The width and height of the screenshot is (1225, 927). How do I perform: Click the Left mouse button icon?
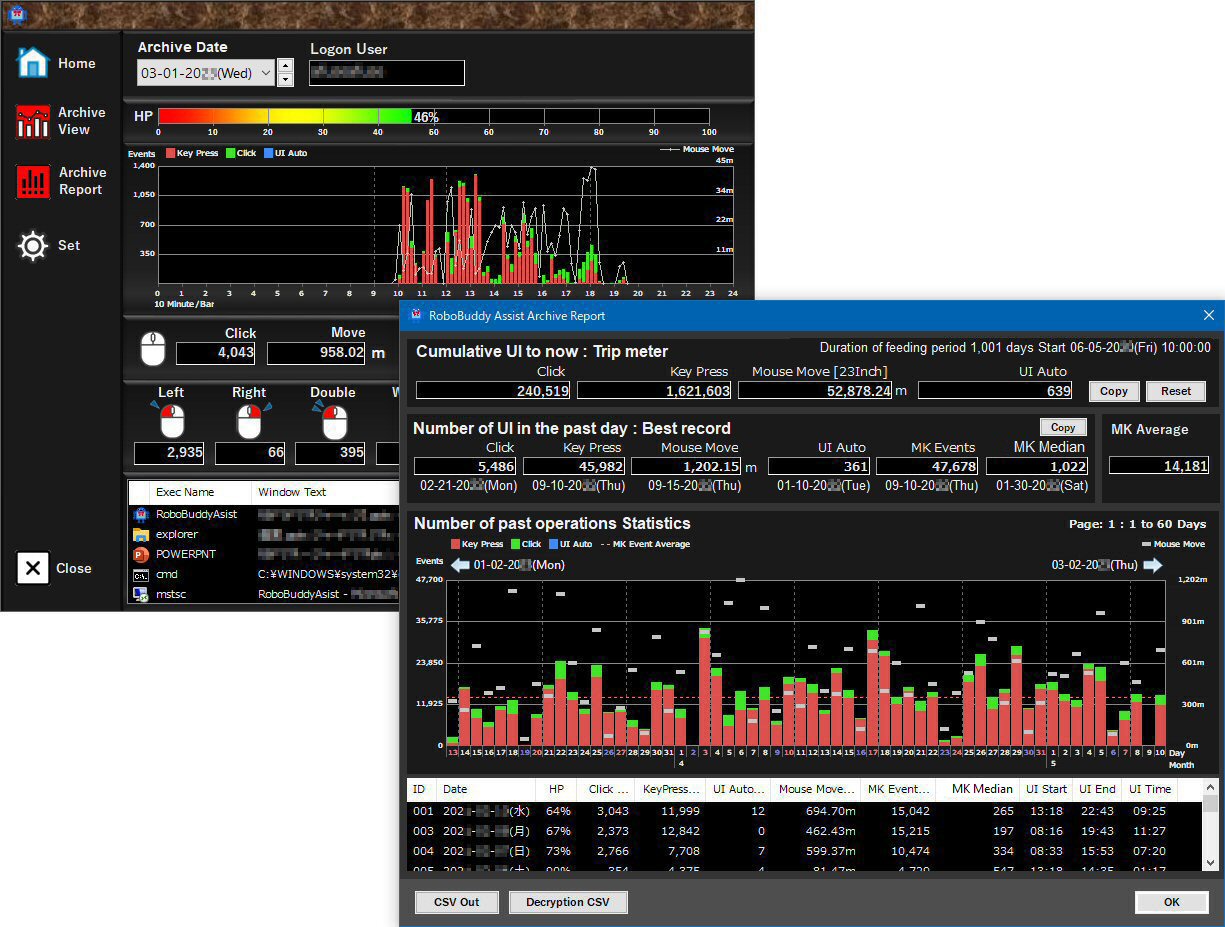[x=171, y=421]
